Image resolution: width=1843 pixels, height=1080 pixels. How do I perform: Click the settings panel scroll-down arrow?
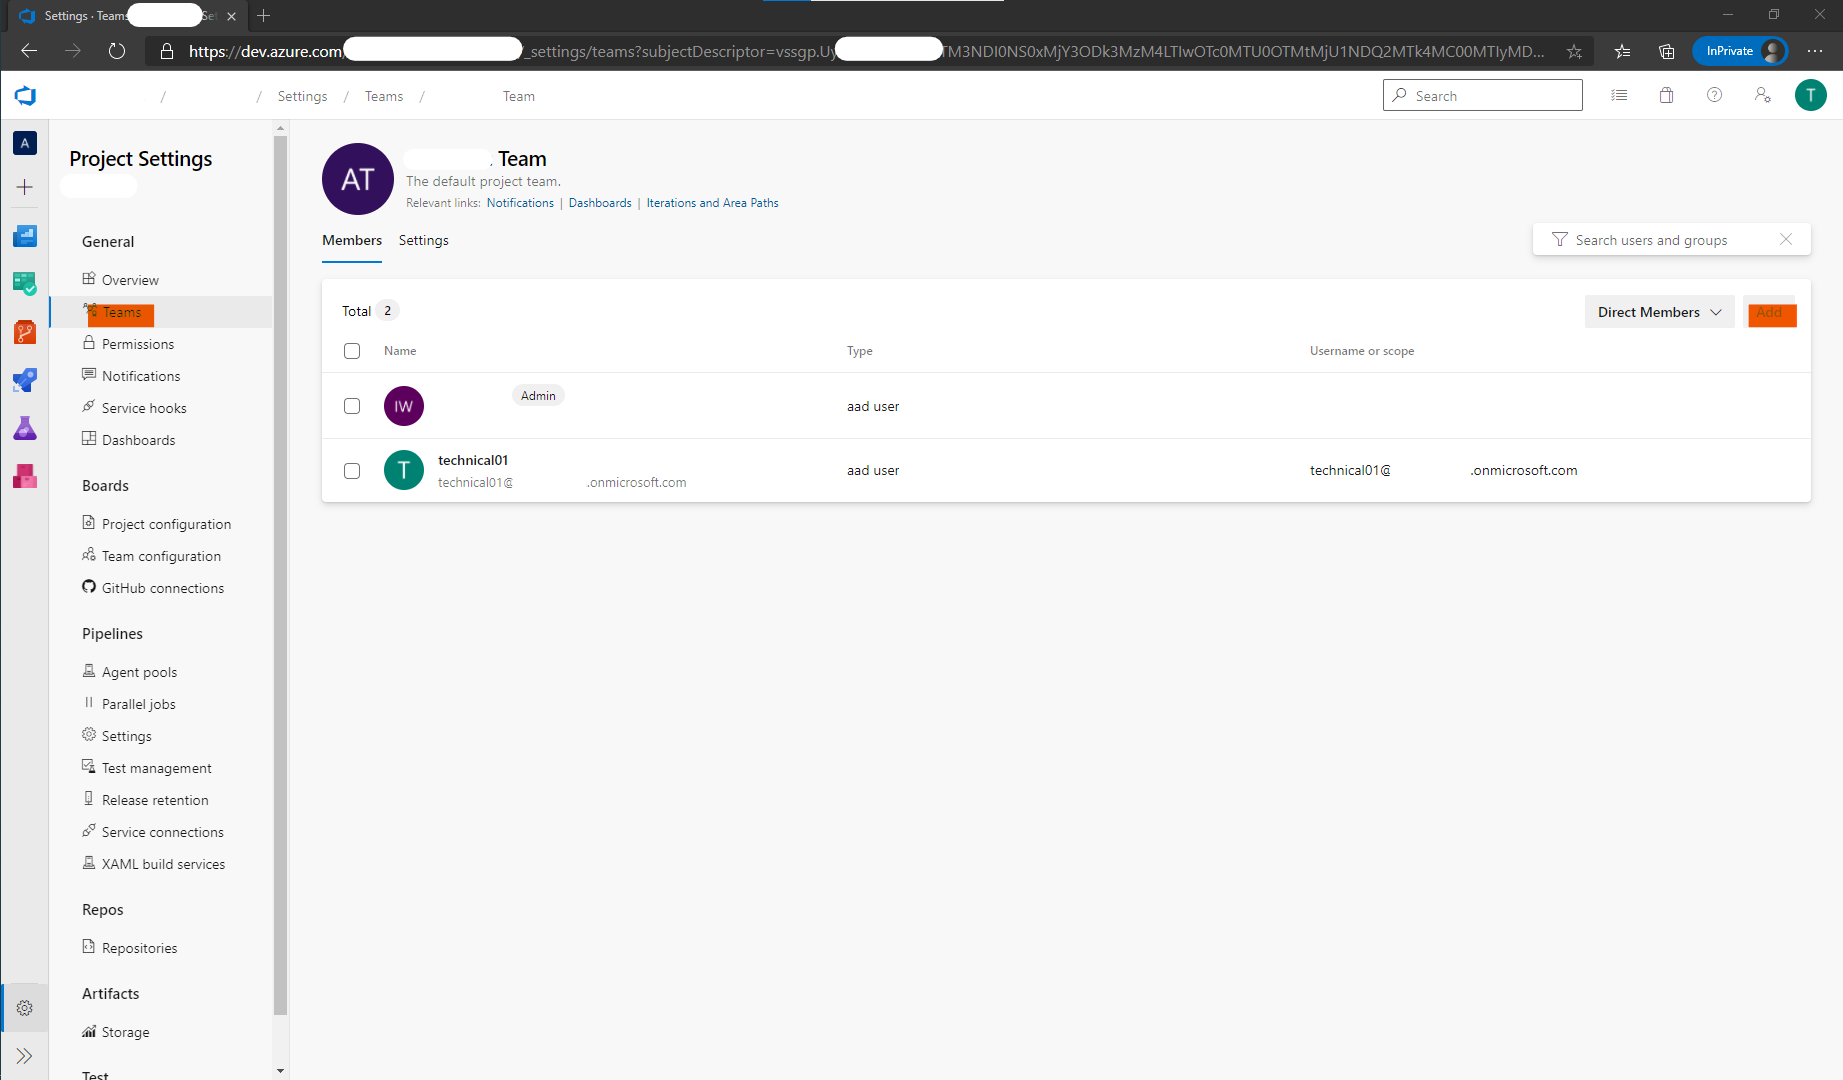pyautogui.click(x=280, y=1071)
